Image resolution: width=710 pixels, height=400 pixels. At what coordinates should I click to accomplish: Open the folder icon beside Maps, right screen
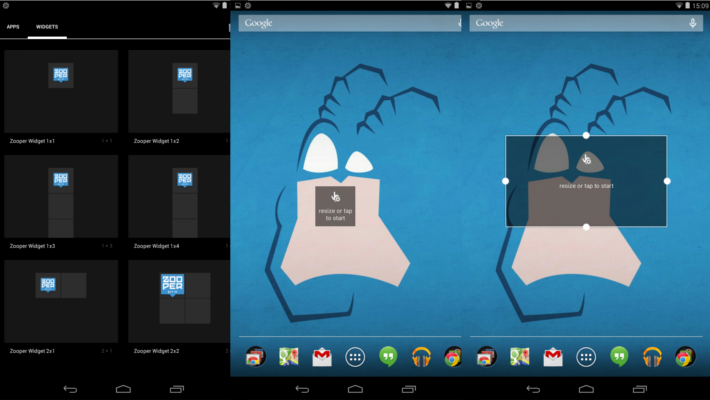[x=486, y=357]
